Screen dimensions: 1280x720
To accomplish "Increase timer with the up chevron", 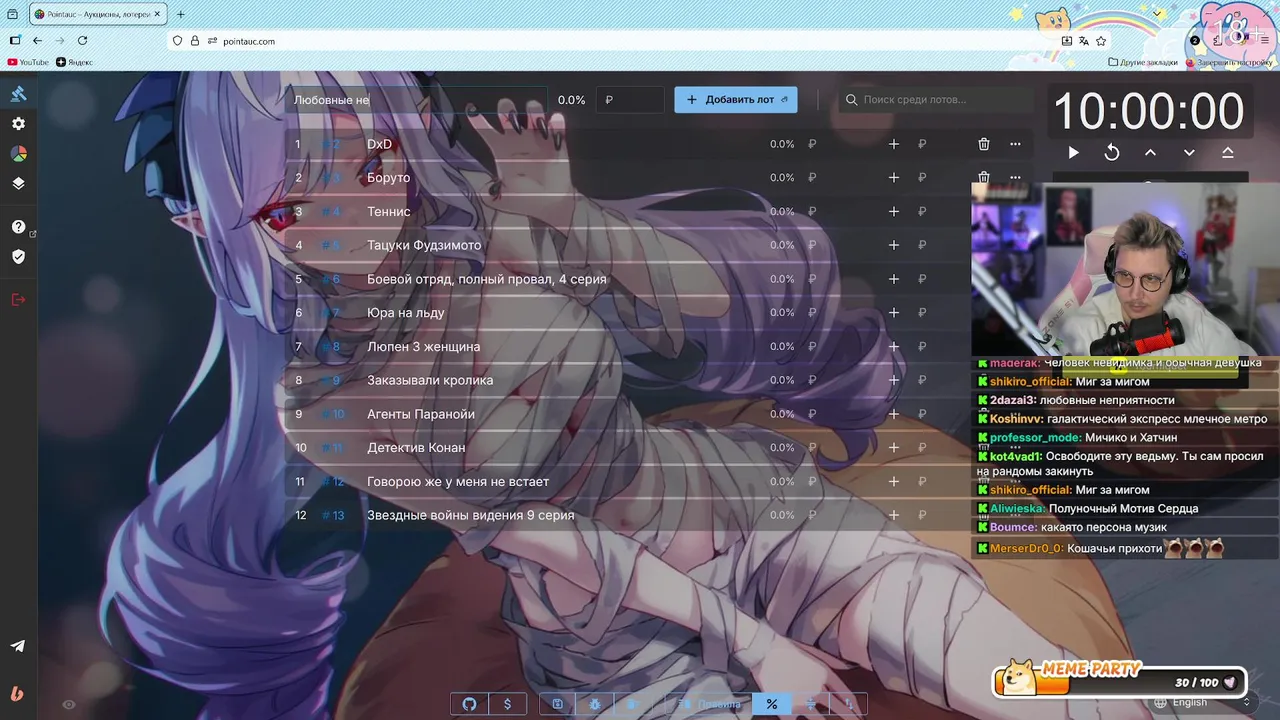I will [1150, 152].
